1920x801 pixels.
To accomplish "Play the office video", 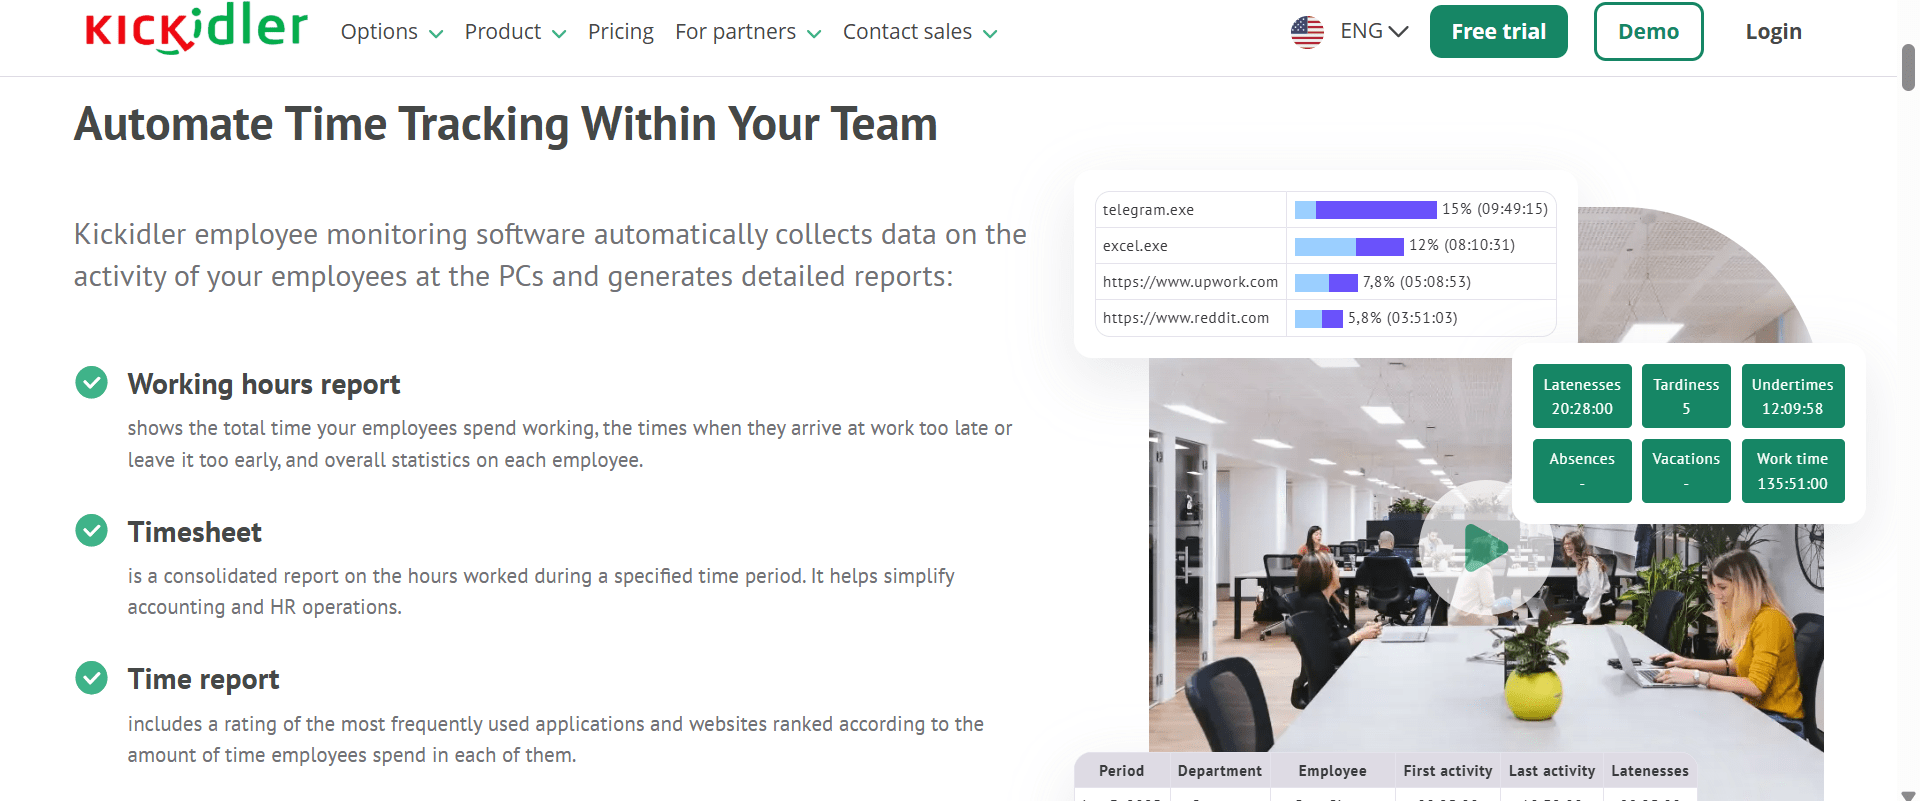I will pyautogui.click(x=1485, y=547).
